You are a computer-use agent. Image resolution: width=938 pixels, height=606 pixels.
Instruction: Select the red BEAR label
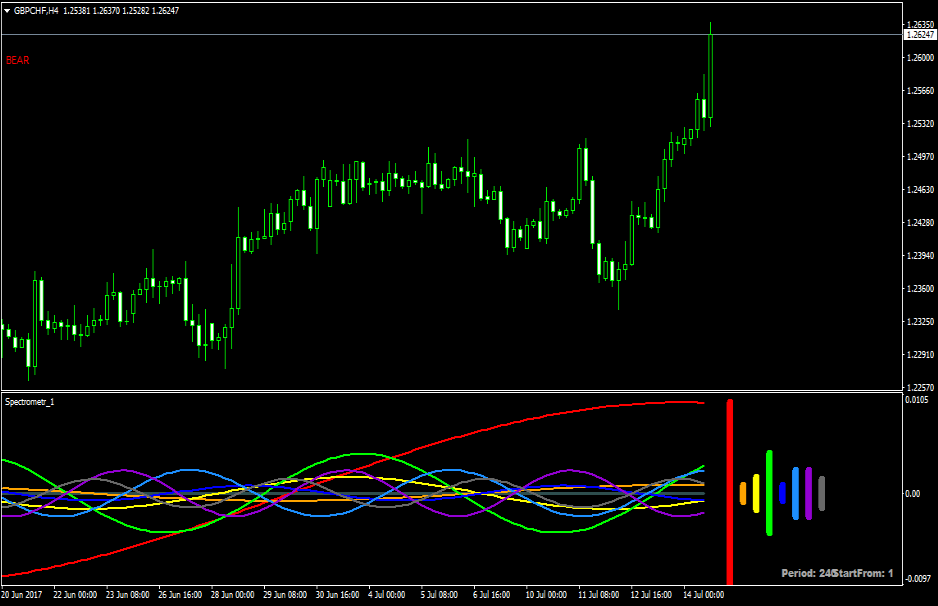pyautogui.click(x=18, y=60)
